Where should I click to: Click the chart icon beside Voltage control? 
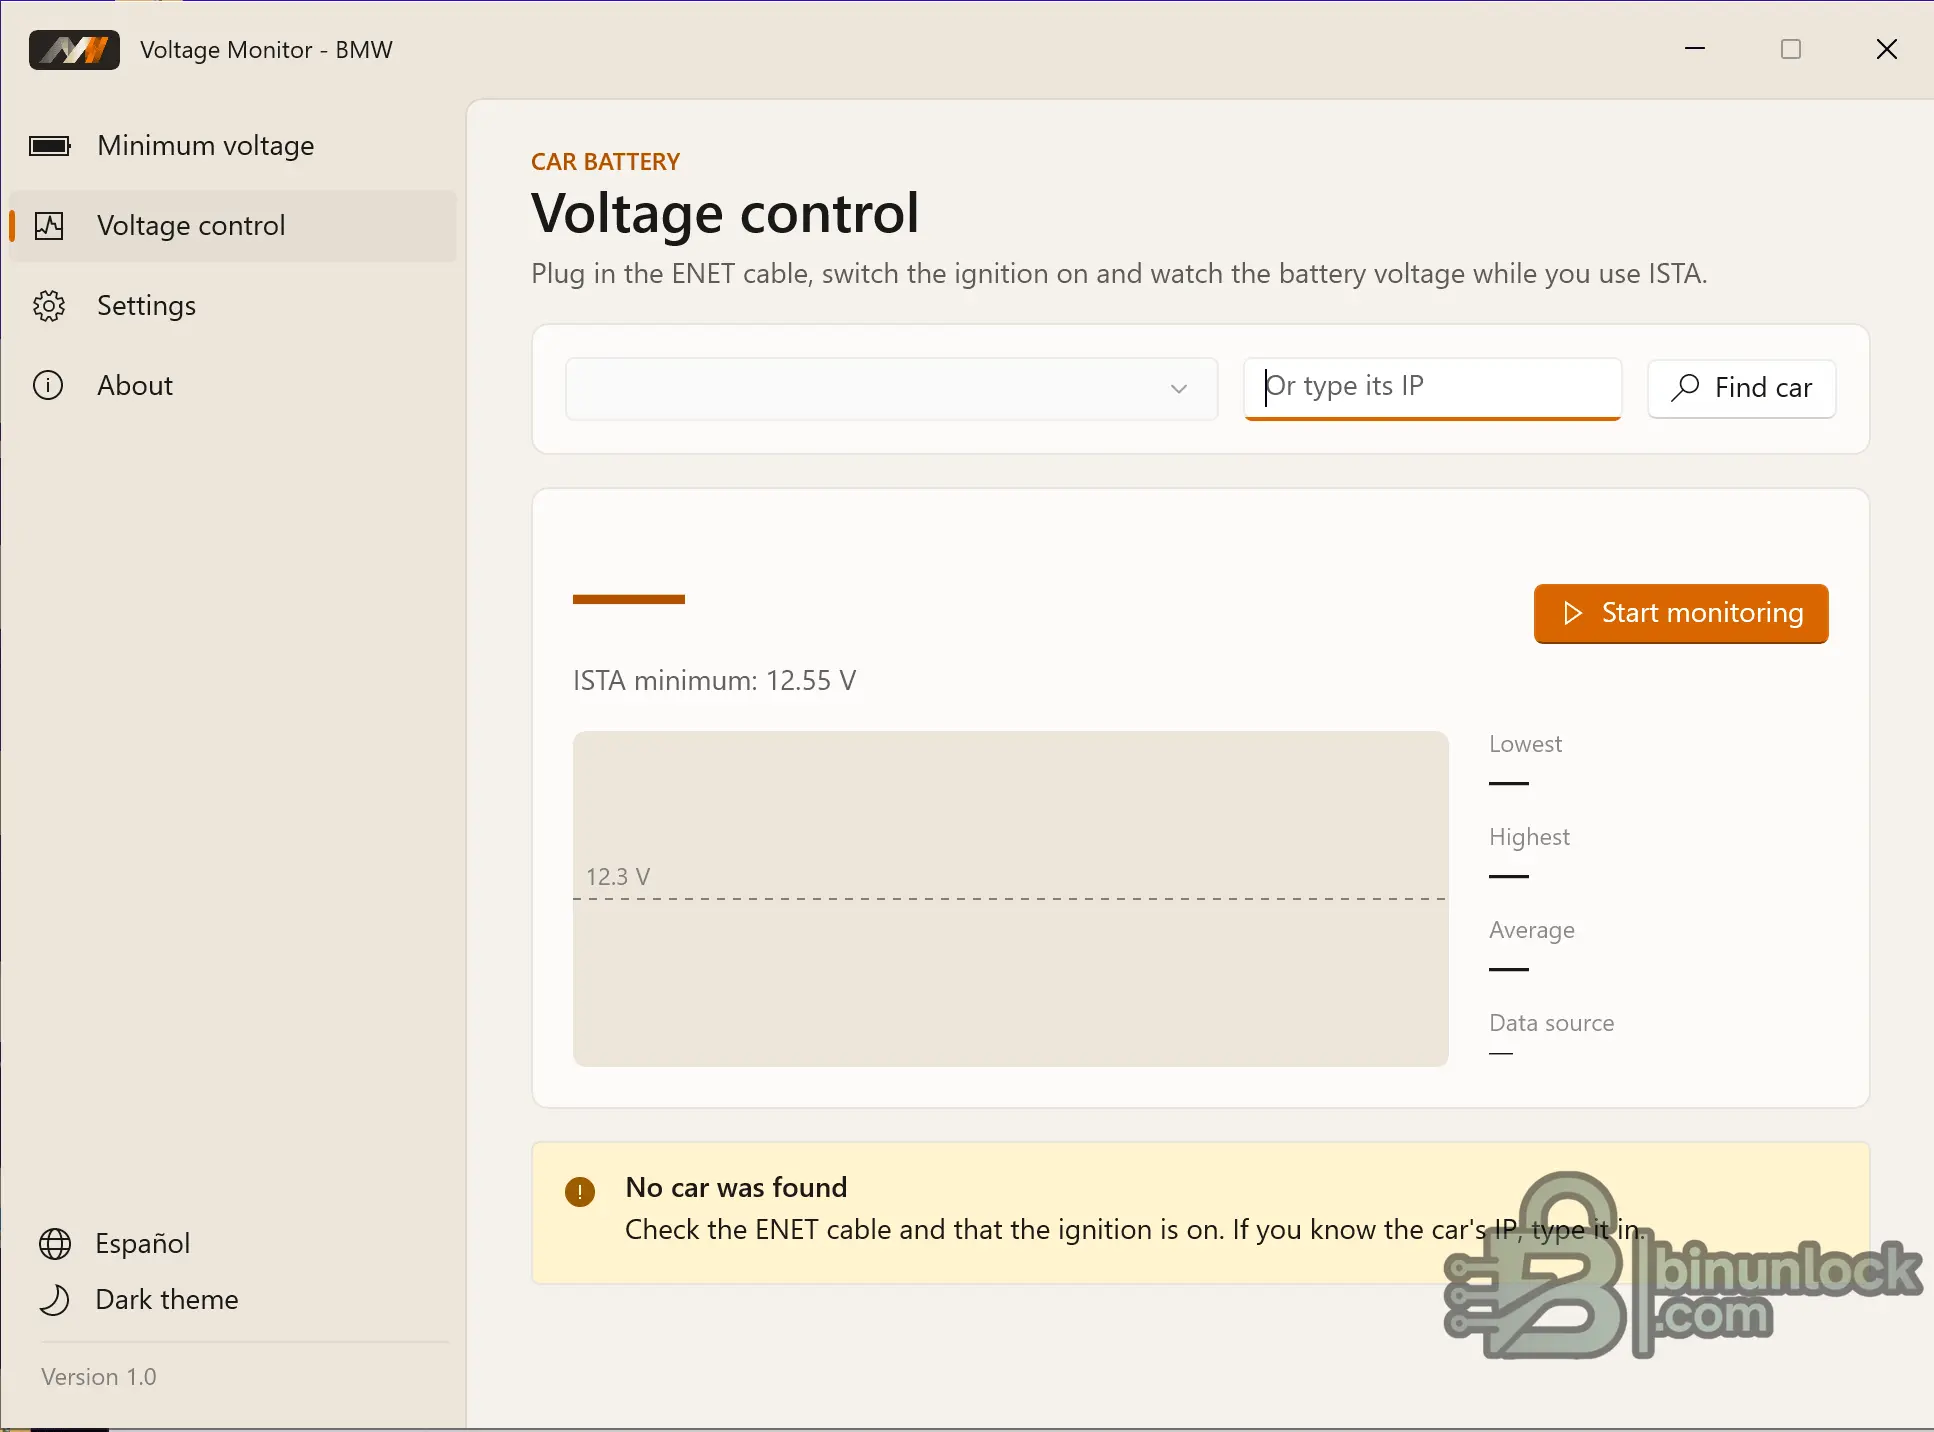point(49,226)
